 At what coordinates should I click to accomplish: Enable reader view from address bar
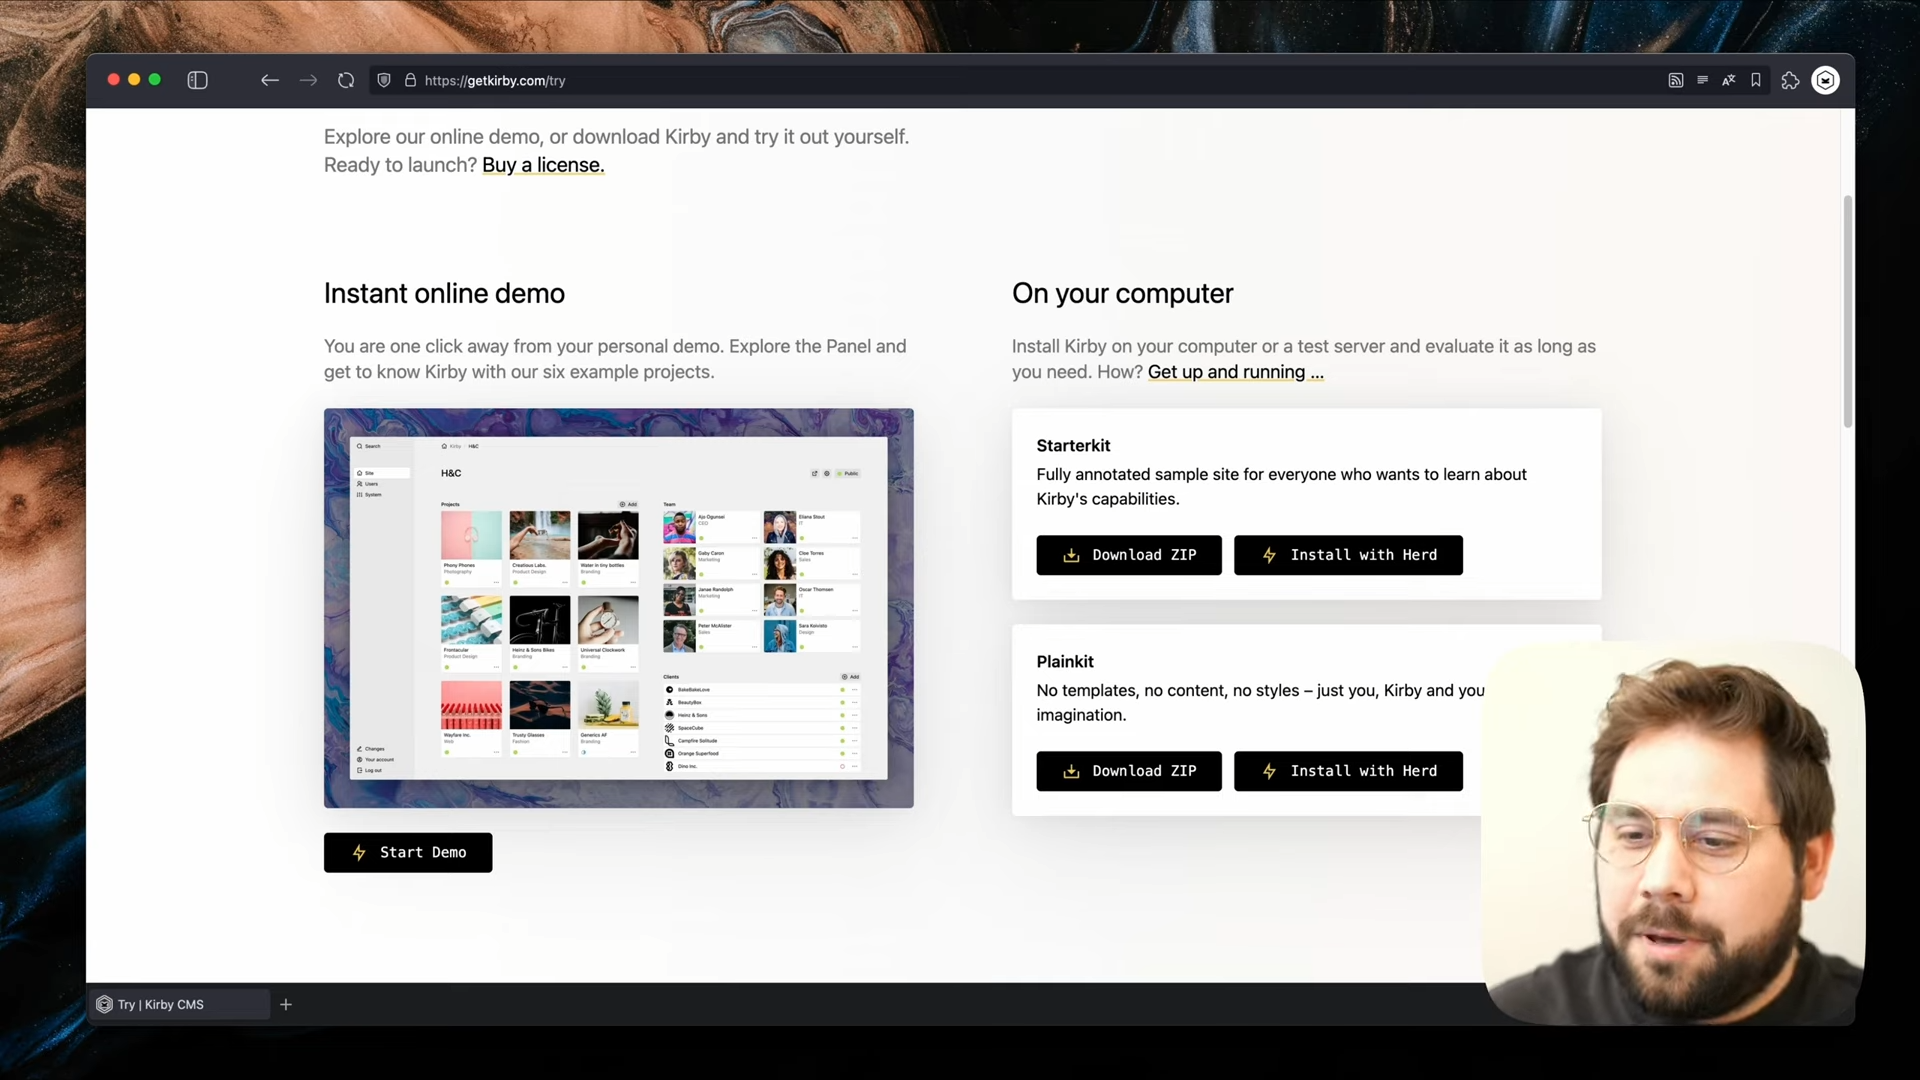[1702, 80]
